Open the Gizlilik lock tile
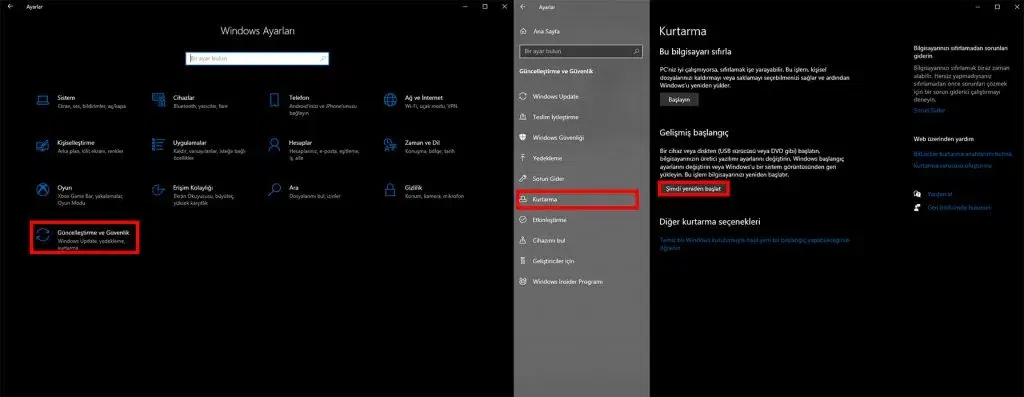 tap(424, 190)
